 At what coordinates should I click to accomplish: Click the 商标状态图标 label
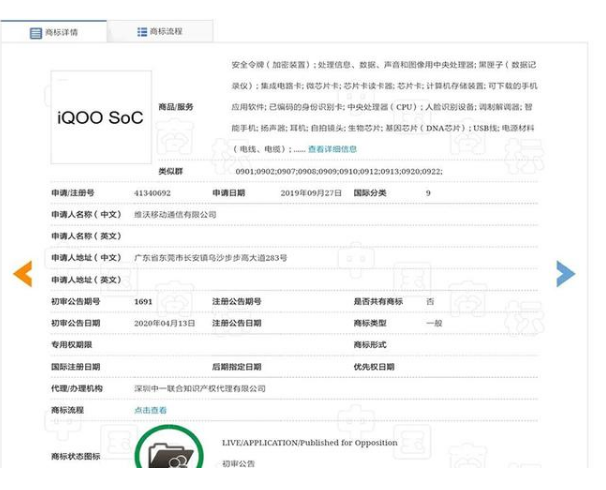(x=76, y=456)
